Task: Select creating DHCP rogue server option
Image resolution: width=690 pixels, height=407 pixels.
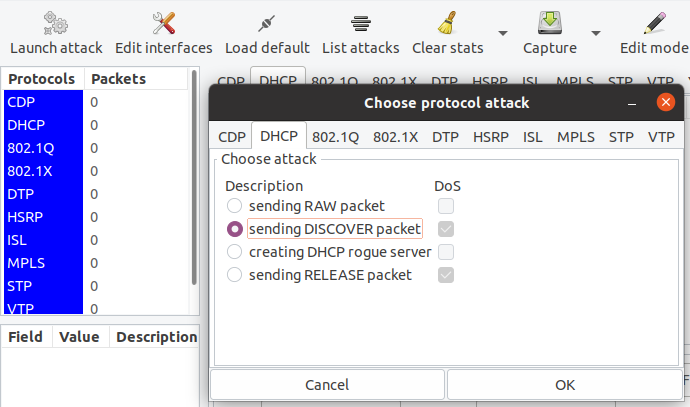Action: coord(234,252)
